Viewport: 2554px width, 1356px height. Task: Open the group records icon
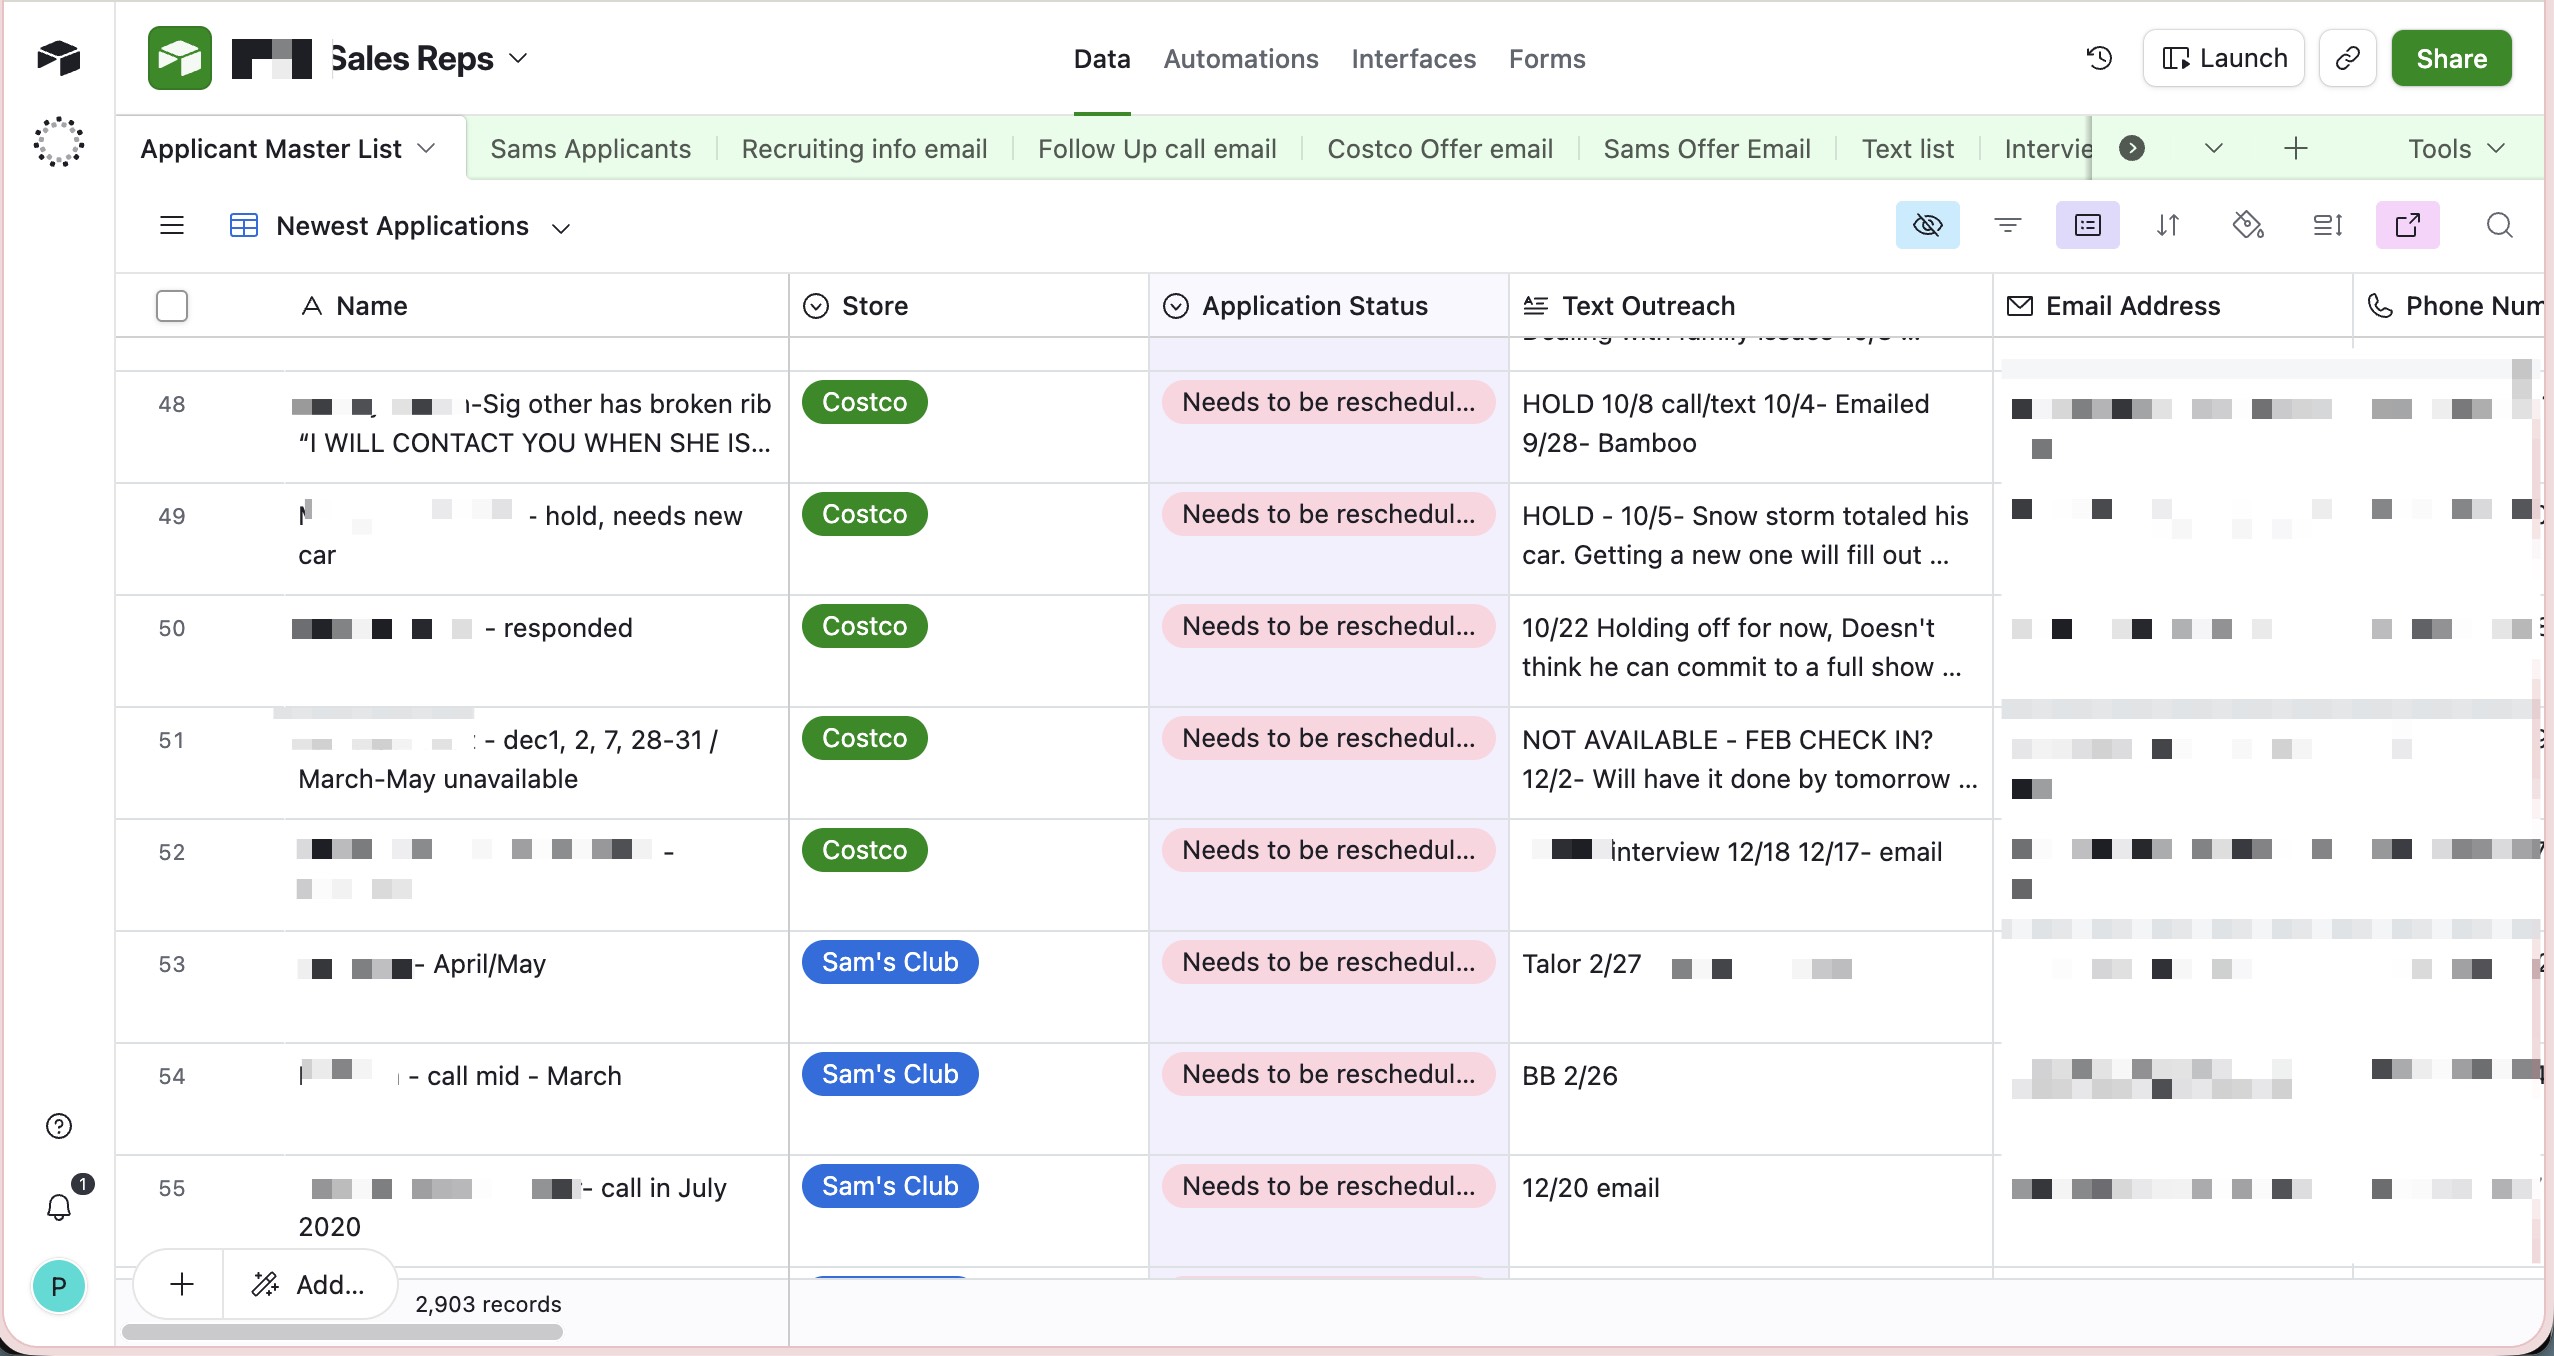(2088, 225)
